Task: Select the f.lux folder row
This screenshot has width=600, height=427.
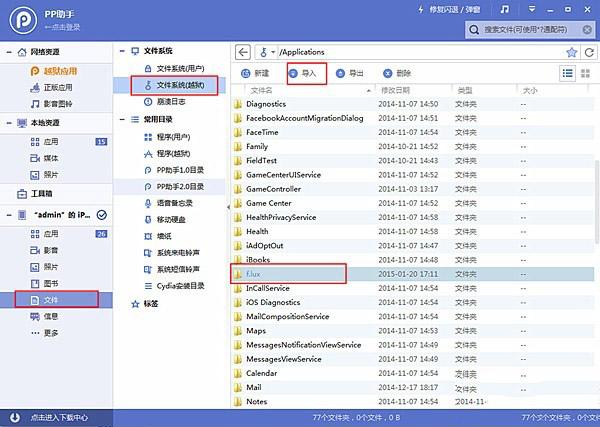Action: (412, 274)
